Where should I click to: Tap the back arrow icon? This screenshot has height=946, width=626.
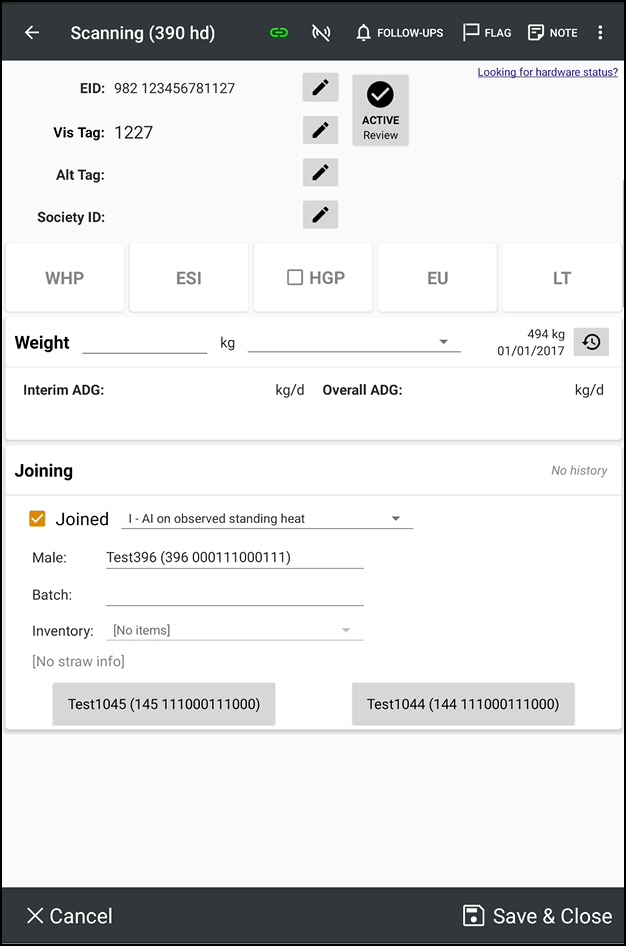32,33
